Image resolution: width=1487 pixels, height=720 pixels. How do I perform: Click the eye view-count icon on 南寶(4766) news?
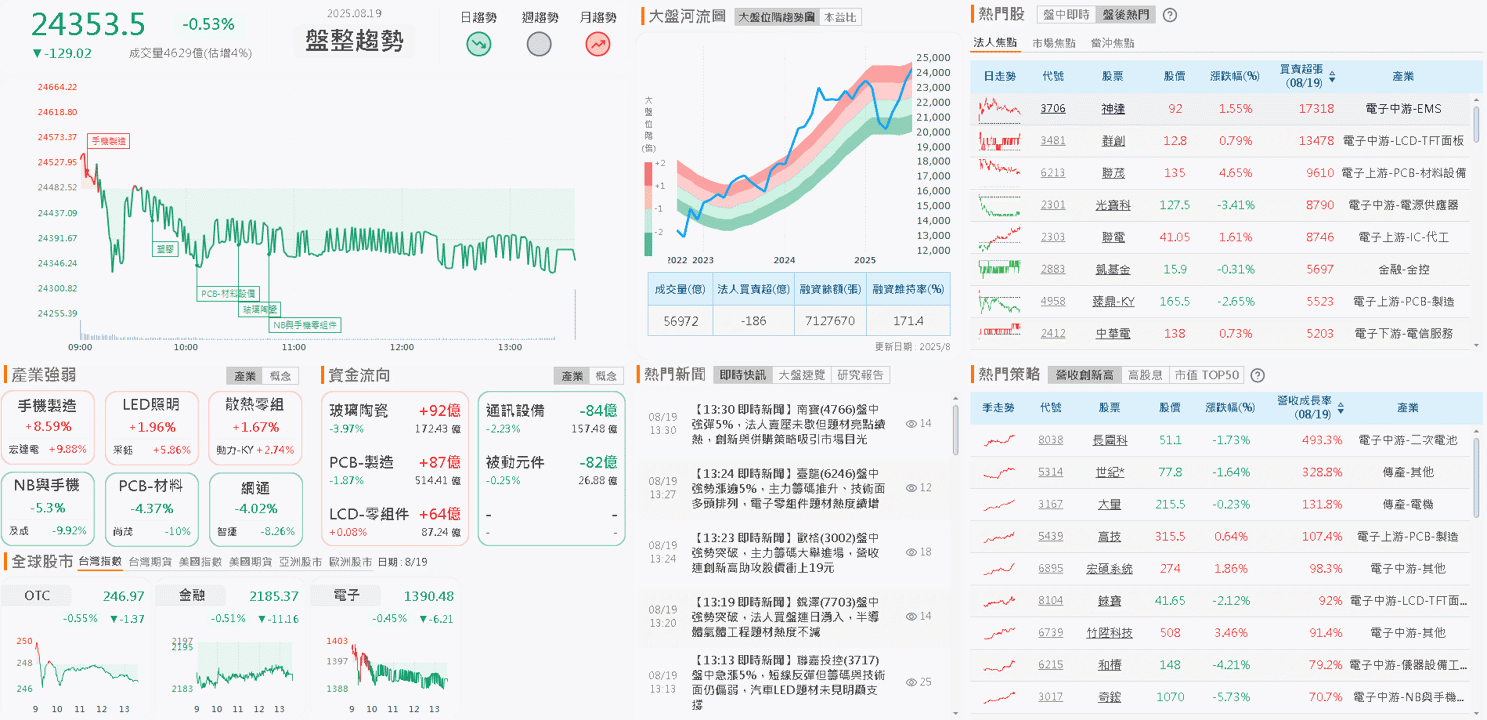(x=911, y=424)
